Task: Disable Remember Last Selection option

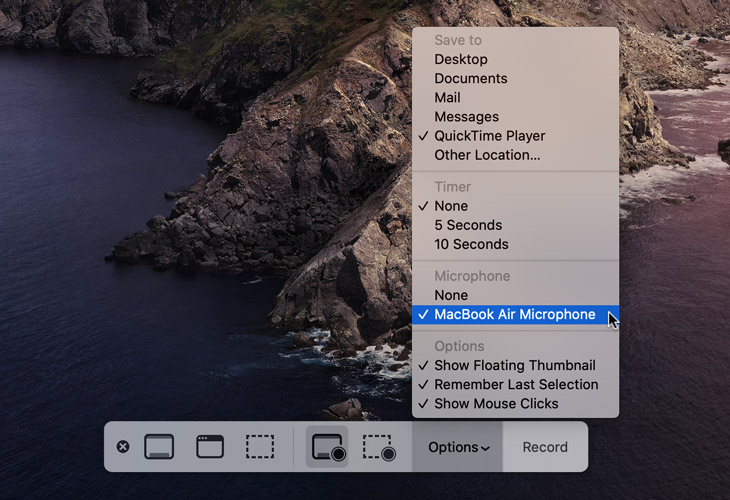Action: (x=516, y=384)
